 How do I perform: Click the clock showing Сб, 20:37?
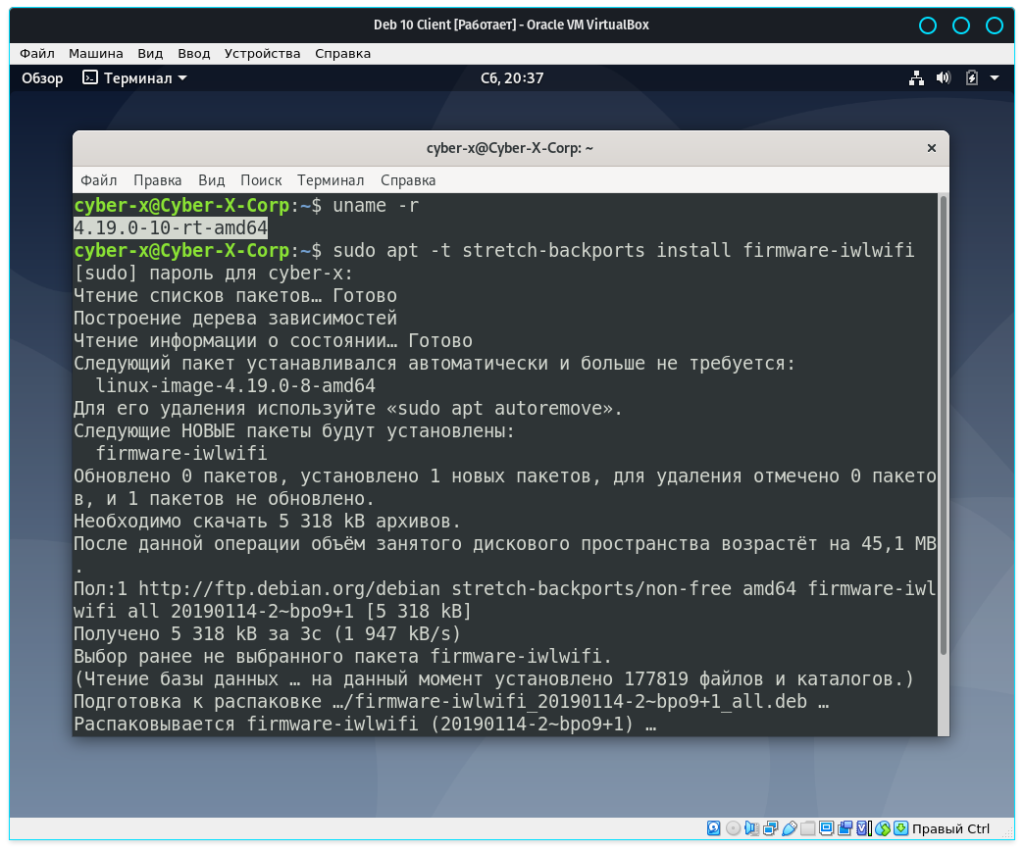point(512,78)
